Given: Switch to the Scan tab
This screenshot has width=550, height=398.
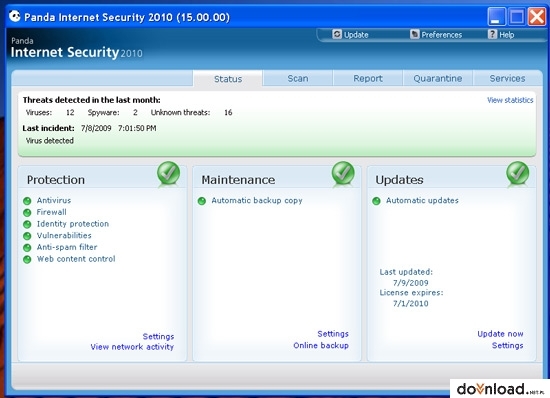Looking at the screenshot, I should [x=298, y=78].
